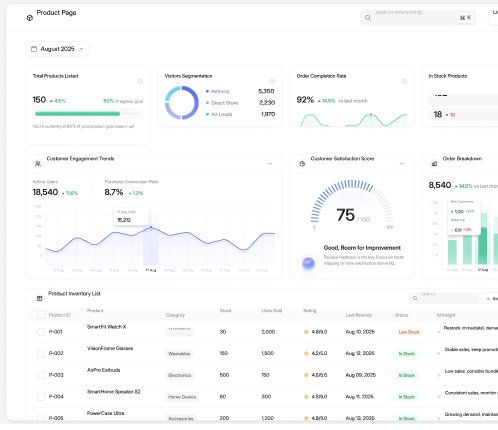
Task: Open SmartHome Speaker S2 product
Action: 113,392
